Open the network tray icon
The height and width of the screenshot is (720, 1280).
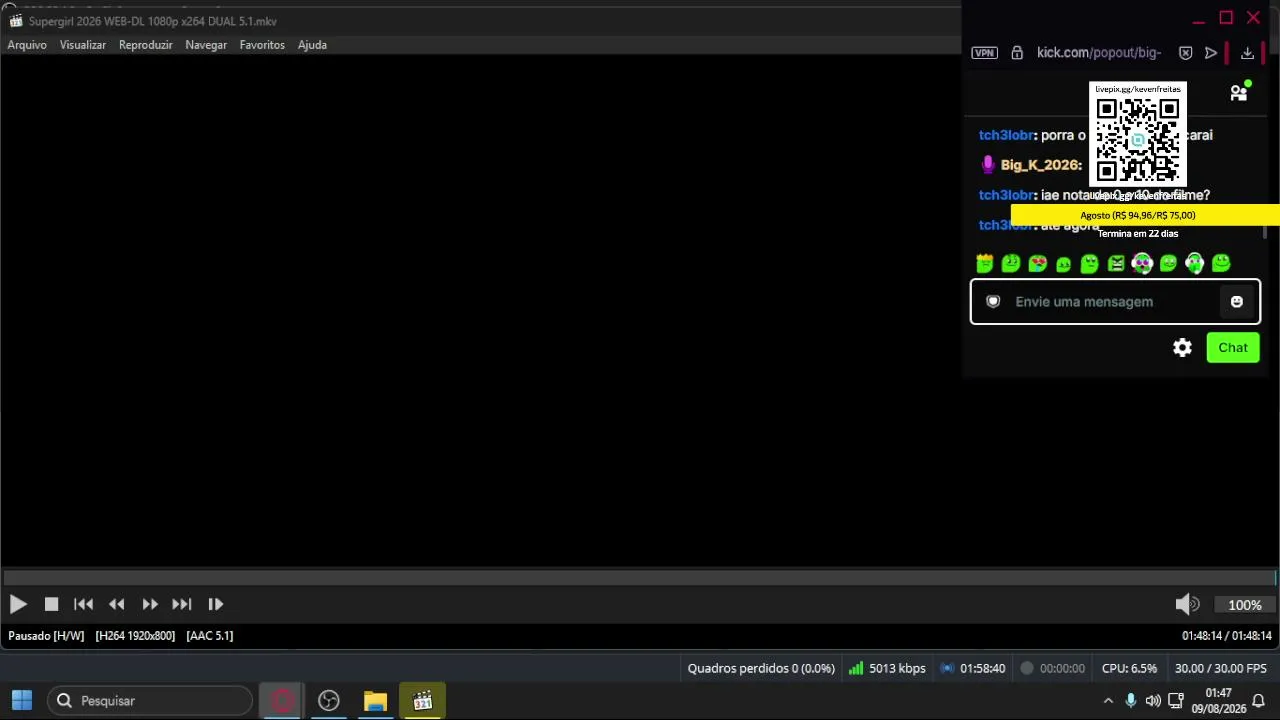click(x=1176, y=701)
